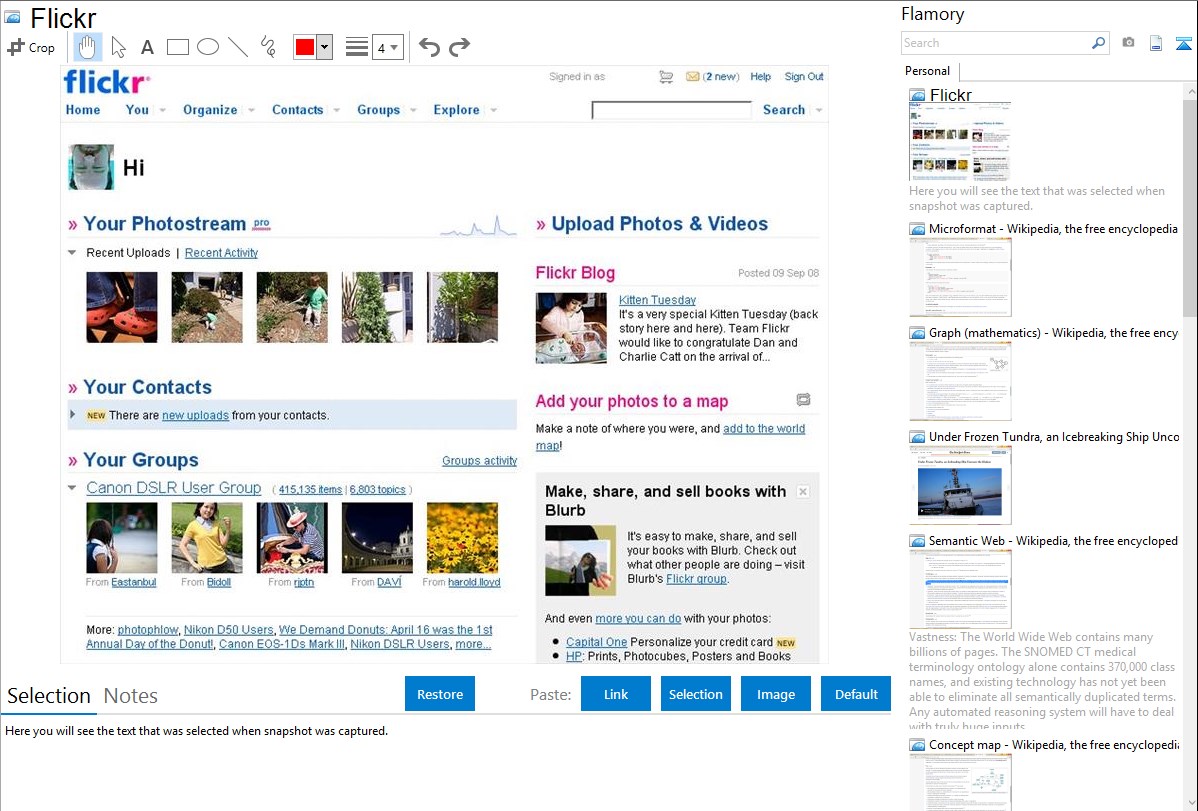Close the Blurb promotion box
The height and width of the screenshot is (811, 1198).
(803, 491)
